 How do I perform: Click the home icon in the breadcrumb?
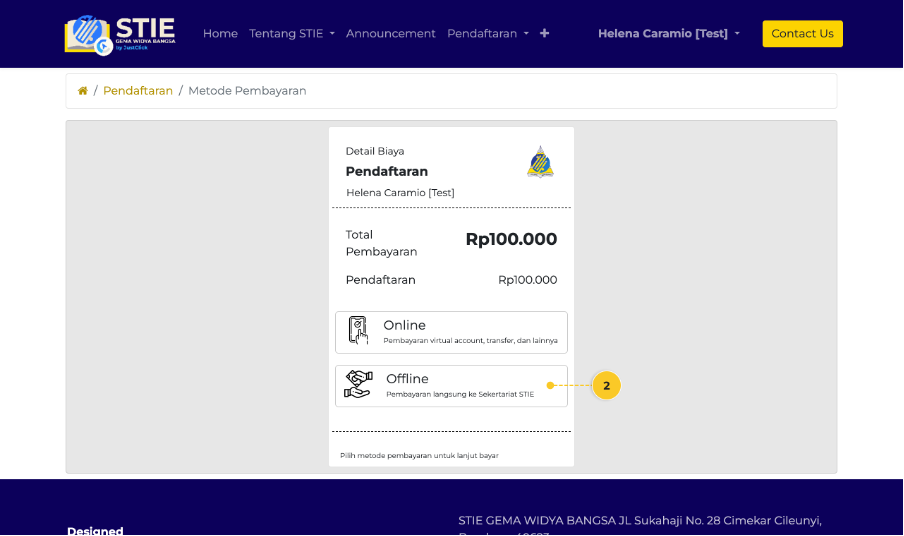pos(83,91)
